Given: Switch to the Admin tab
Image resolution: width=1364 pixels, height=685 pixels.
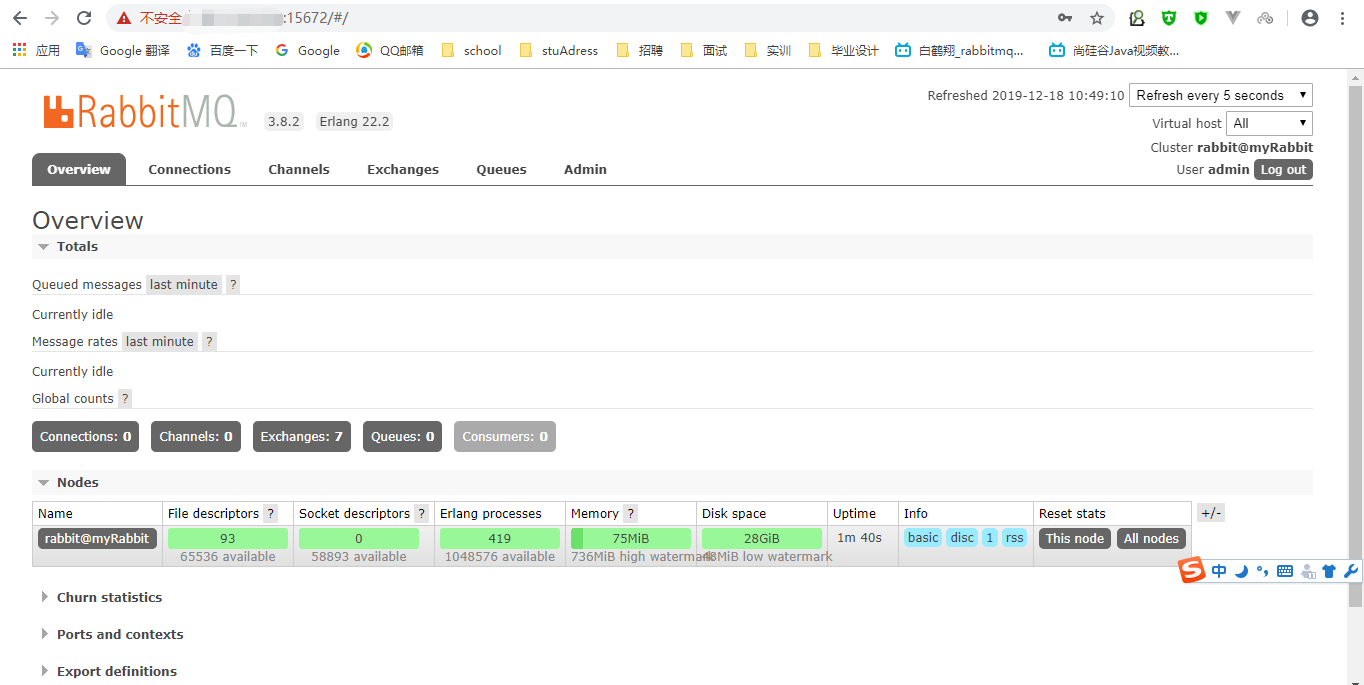Looking at the screenshot, I should click(x=585, y=169).
